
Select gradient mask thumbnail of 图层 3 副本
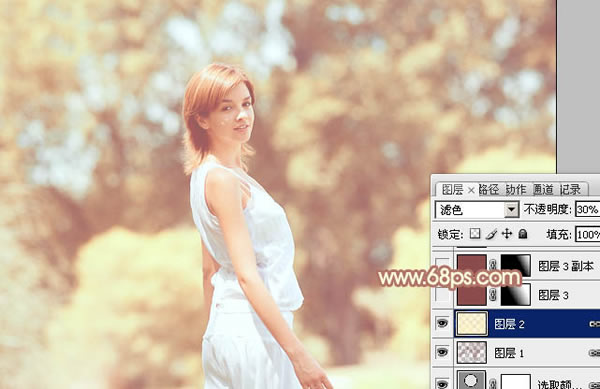coord(516,265)
